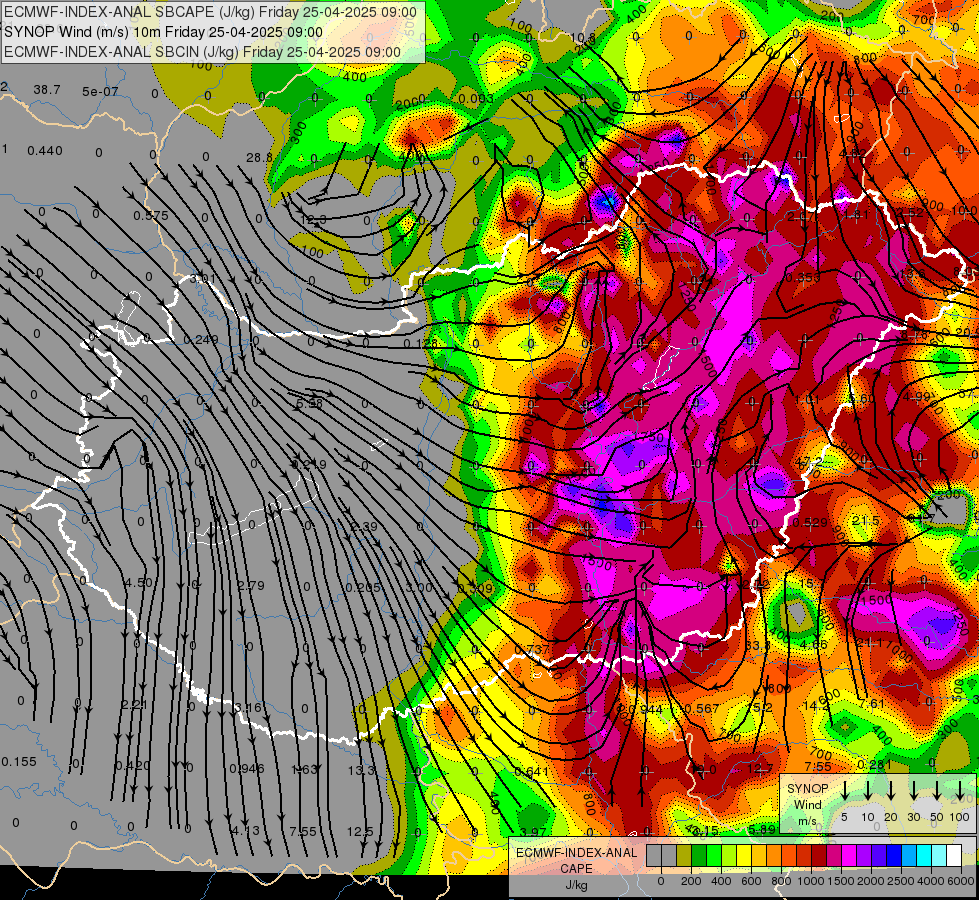
Task: Click the 0.575 value on map
Action: coord(150,215)
